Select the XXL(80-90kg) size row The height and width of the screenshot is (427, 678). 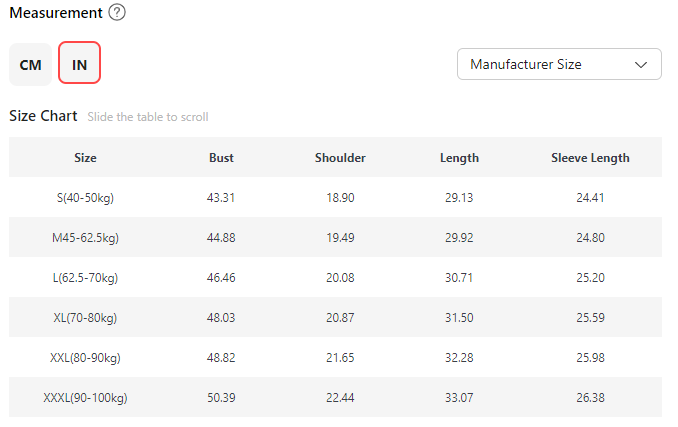(x=86, y=357)
